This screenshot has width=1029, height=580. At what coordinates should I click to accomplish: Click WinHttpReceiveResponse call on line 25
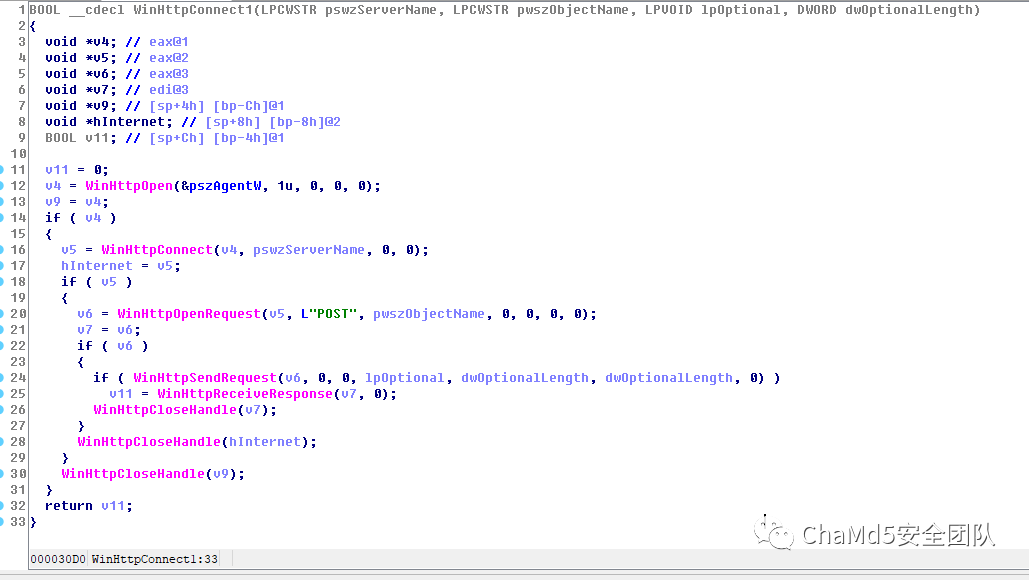tap(245, 394)
